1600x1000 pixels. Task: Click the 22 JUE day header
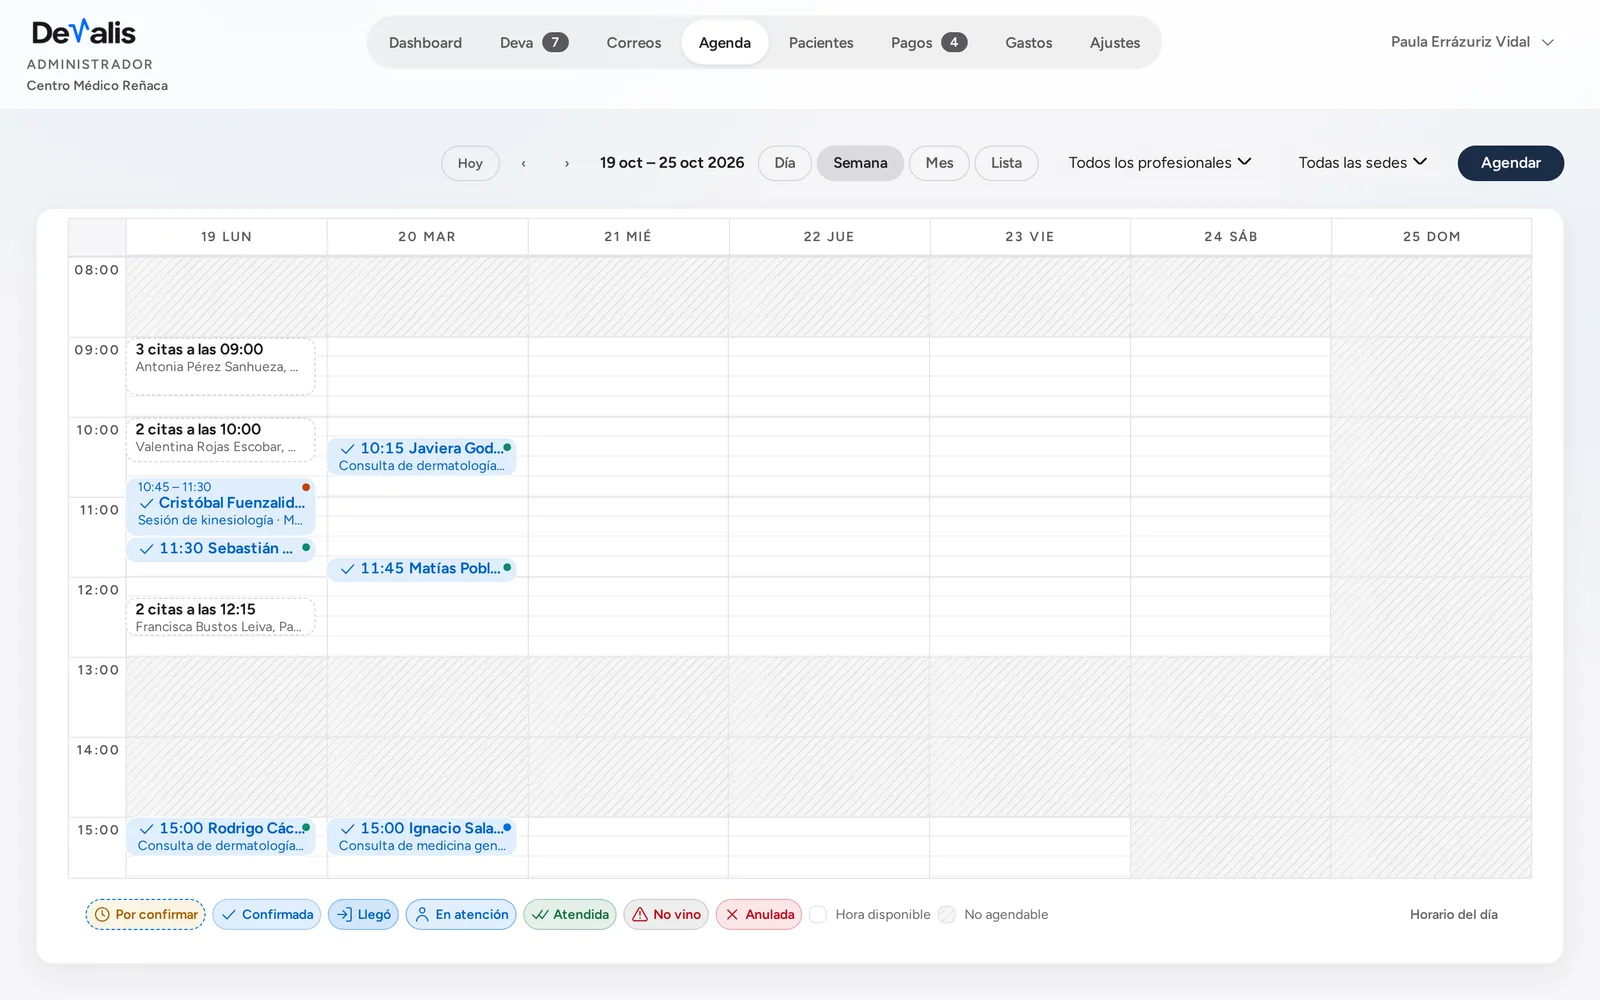[829, 237]
